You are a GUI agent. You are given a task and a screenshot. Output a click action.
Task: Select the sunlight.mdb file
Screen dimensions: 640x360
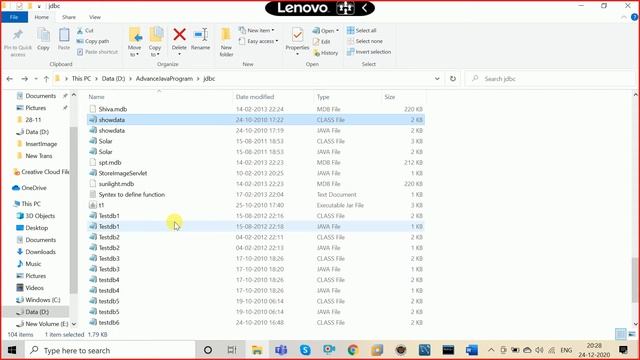[256, 184]
